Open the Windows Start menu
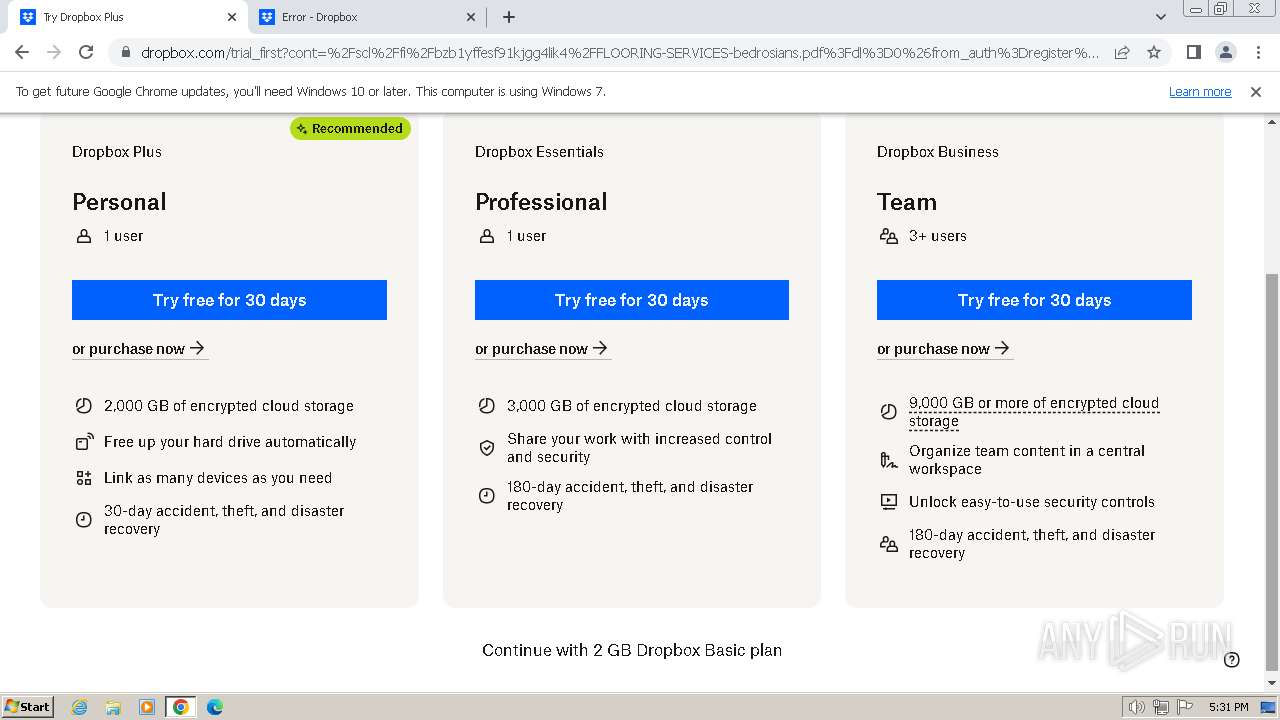The height and width of the screenshot is (720, 1280). 28,706
